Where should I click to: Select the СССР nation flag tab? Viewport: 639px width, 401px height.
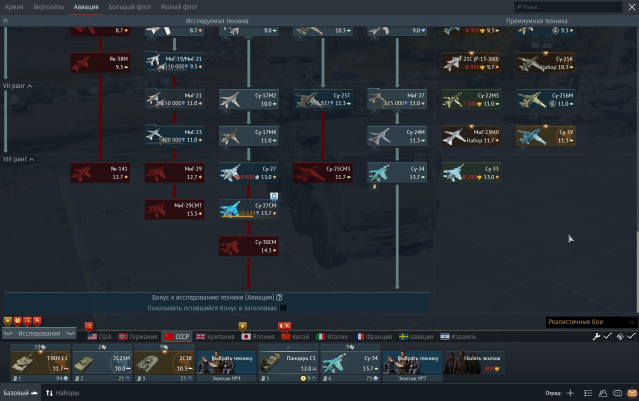coord(176,337)
